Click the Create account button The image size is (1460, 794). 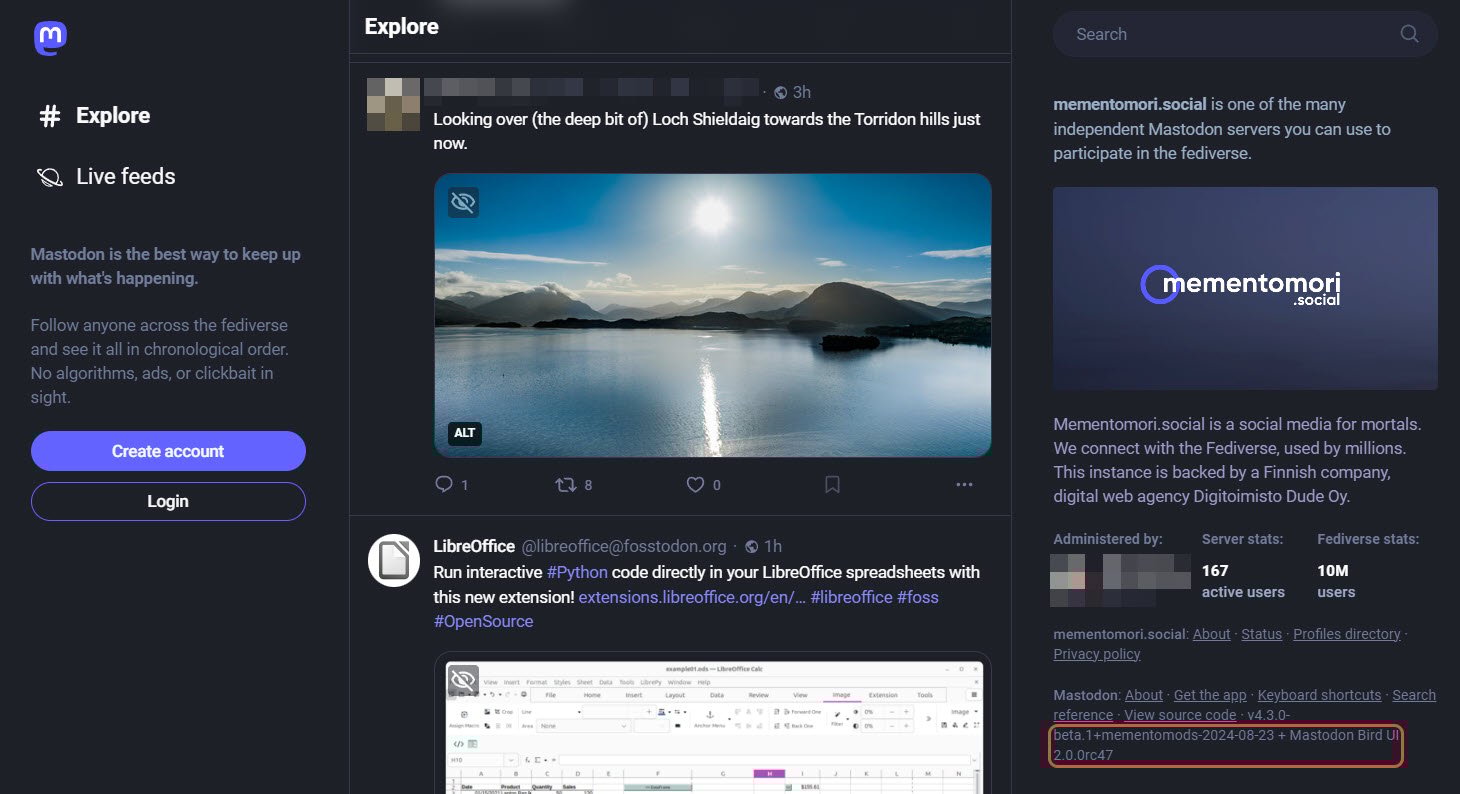(167, 451)
